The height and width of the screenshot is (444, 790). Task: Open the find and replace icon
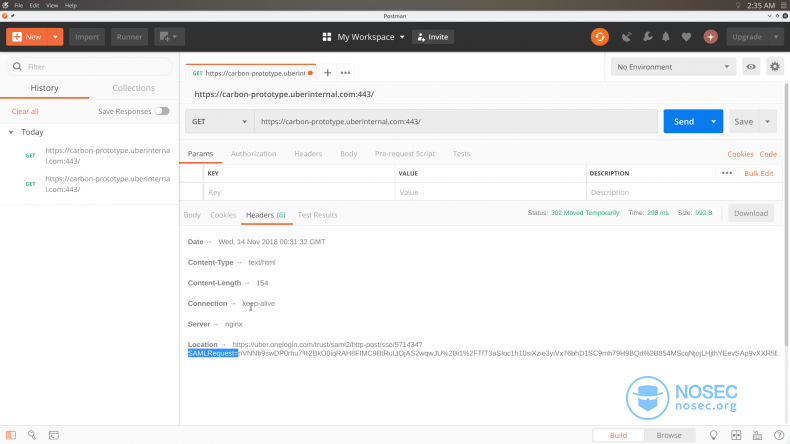[x=32, y=435]
